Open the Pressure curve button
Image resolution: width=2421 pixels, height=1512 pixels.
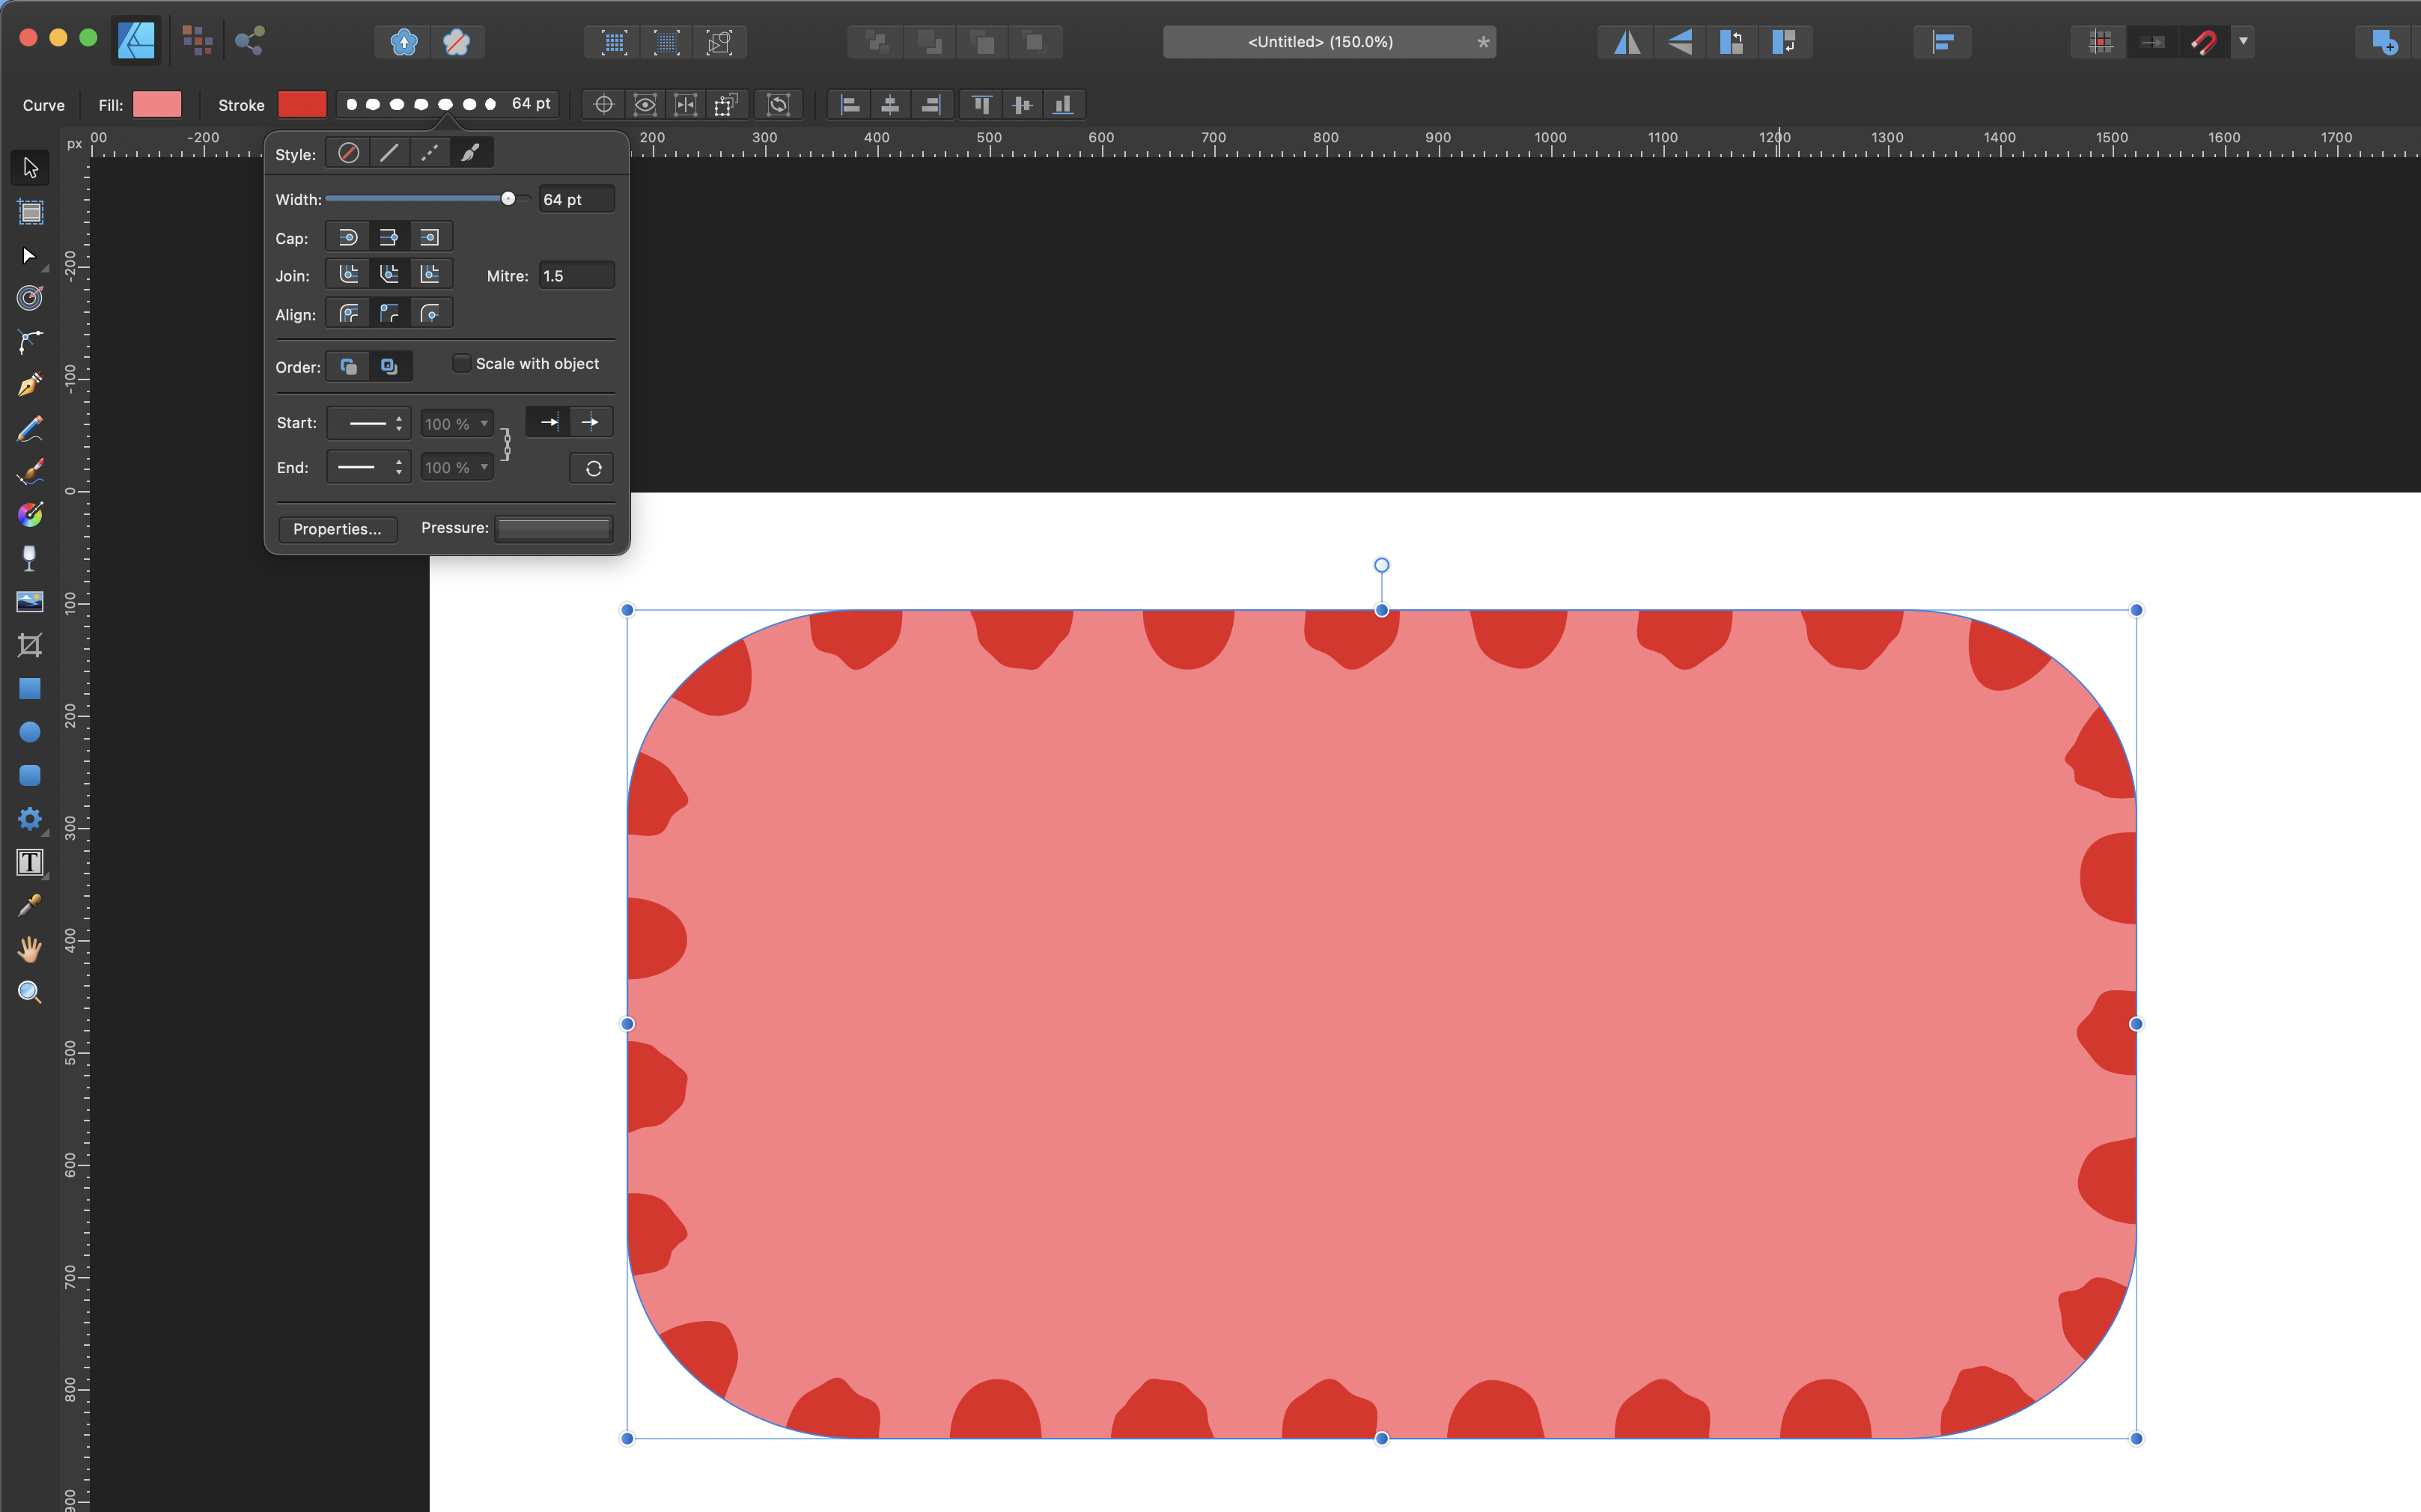click(554, 529)
